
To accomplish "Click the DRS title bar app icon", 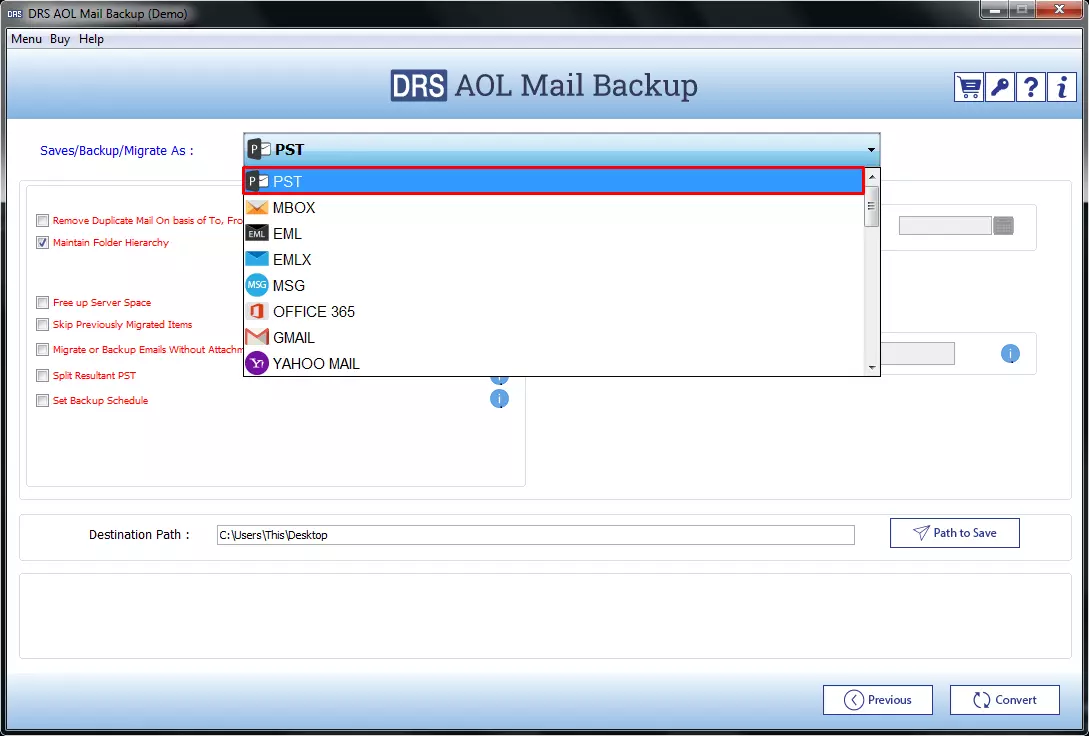I will click(x=15, y=14).
